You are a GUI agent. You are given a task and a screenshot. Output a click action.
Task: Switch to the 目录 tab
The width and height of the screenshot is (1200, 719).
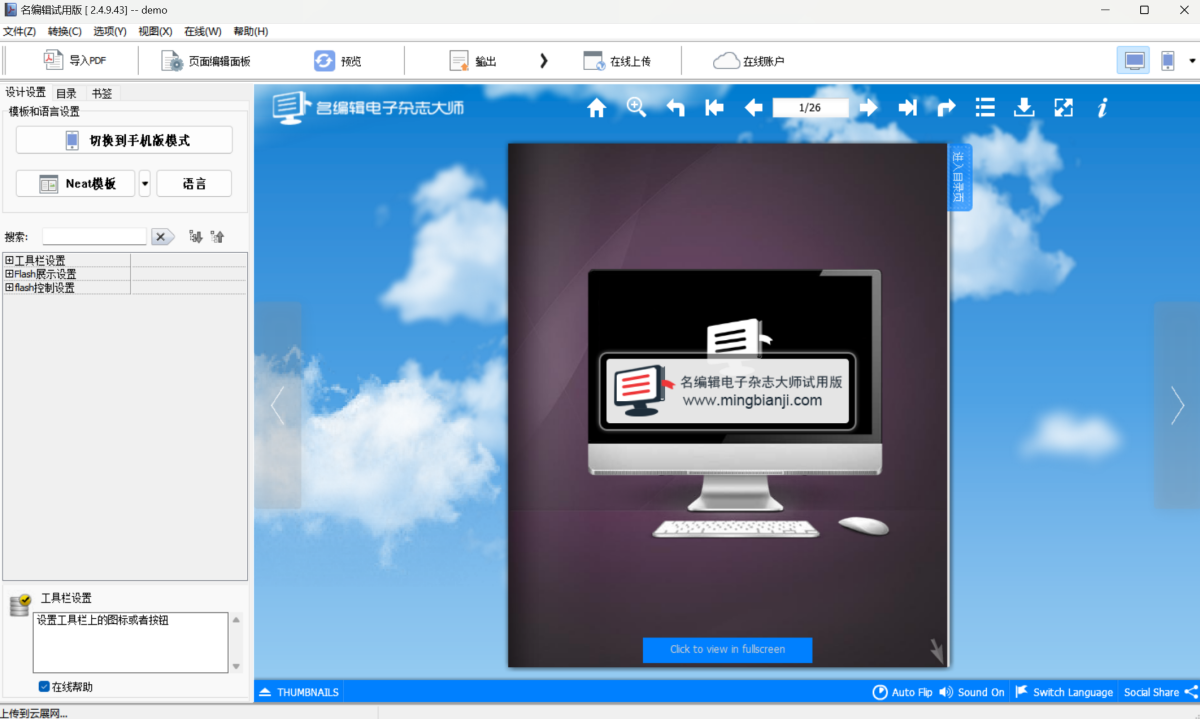66,93
